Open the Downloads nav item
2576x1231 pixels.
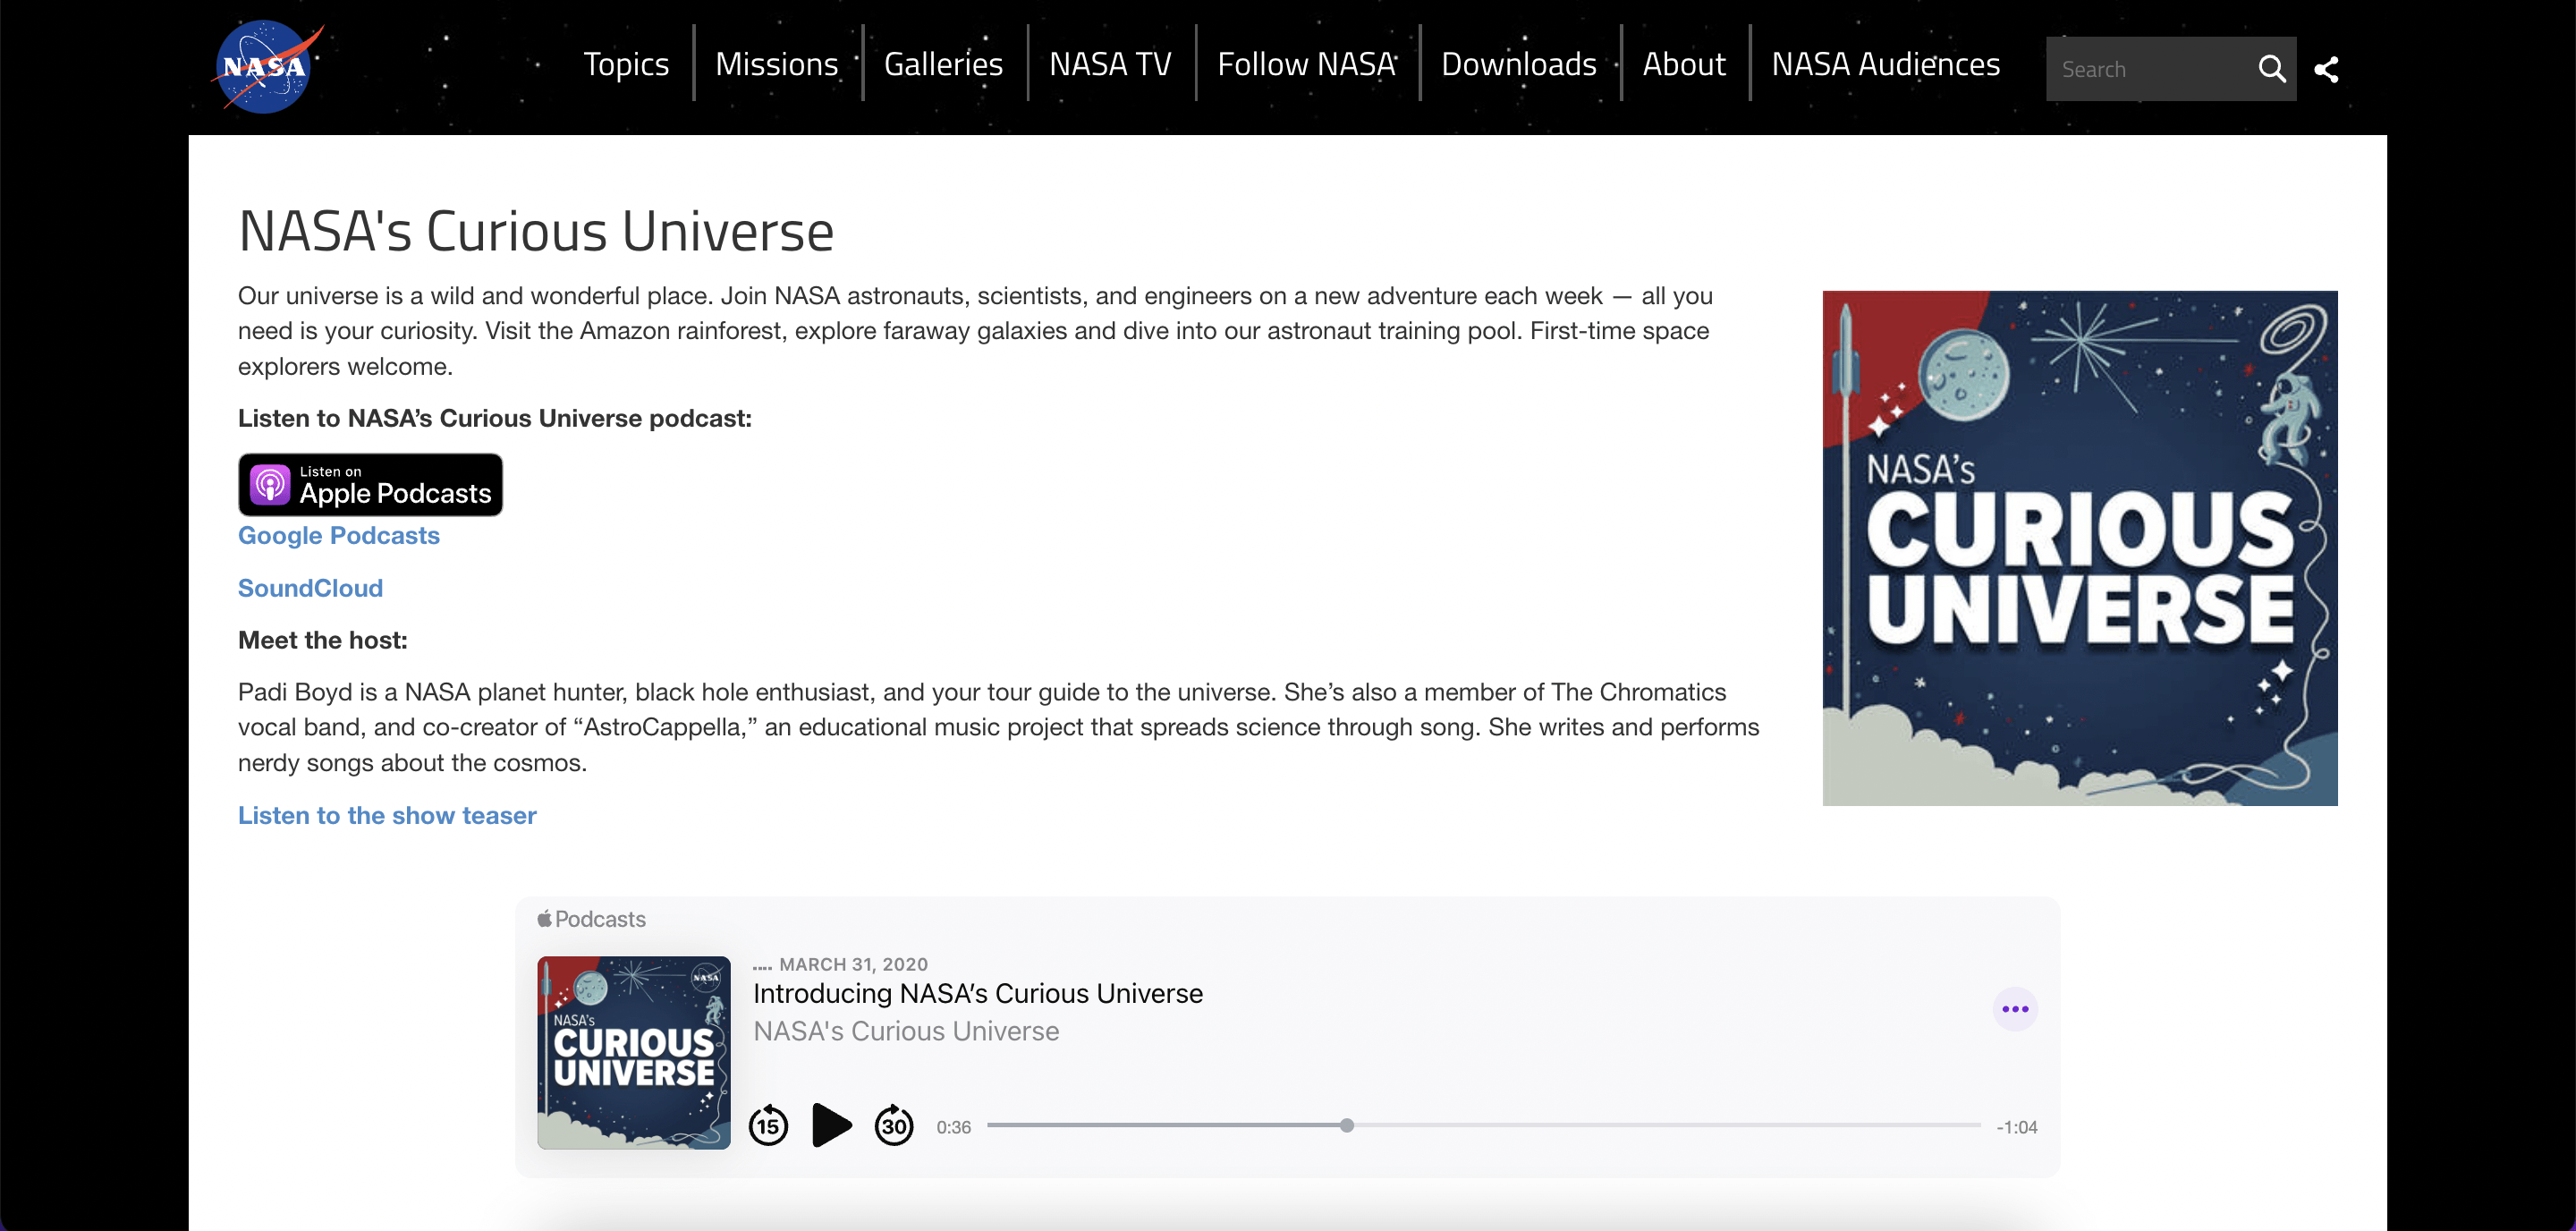[1518, 64]
